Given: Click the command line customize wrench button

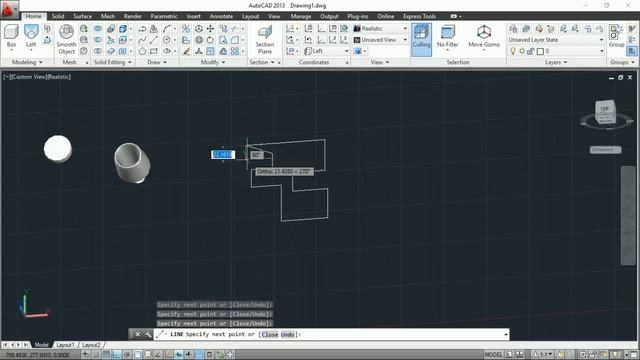Looking at the screenshot, I should pos(148,334).
